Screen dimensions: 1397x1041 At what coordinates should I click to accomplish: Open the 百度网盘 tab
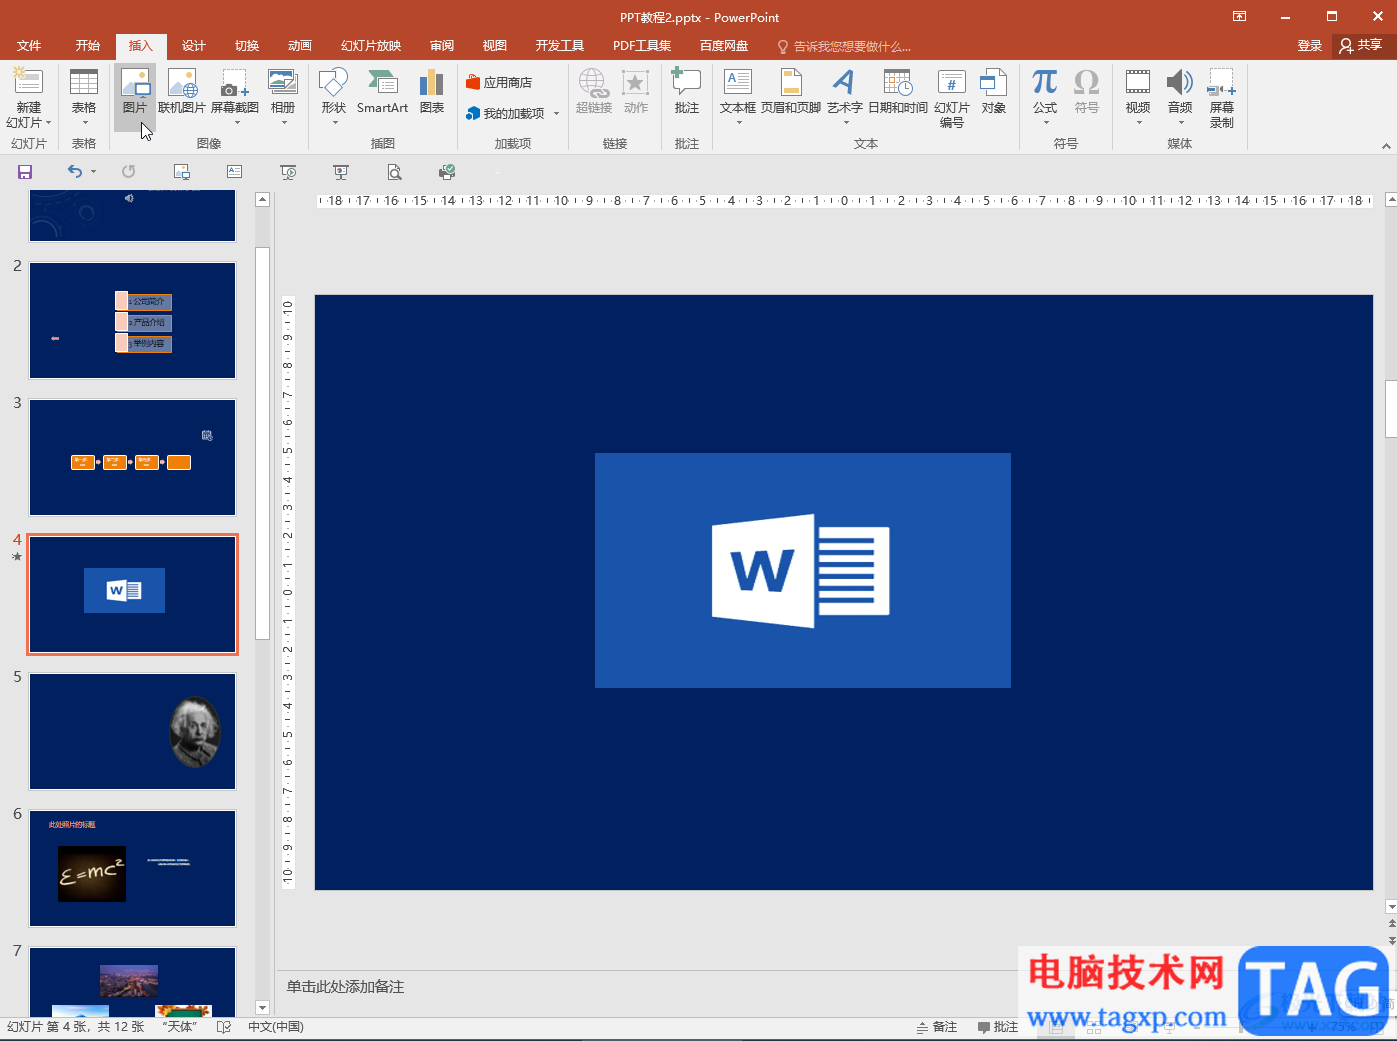724,46
